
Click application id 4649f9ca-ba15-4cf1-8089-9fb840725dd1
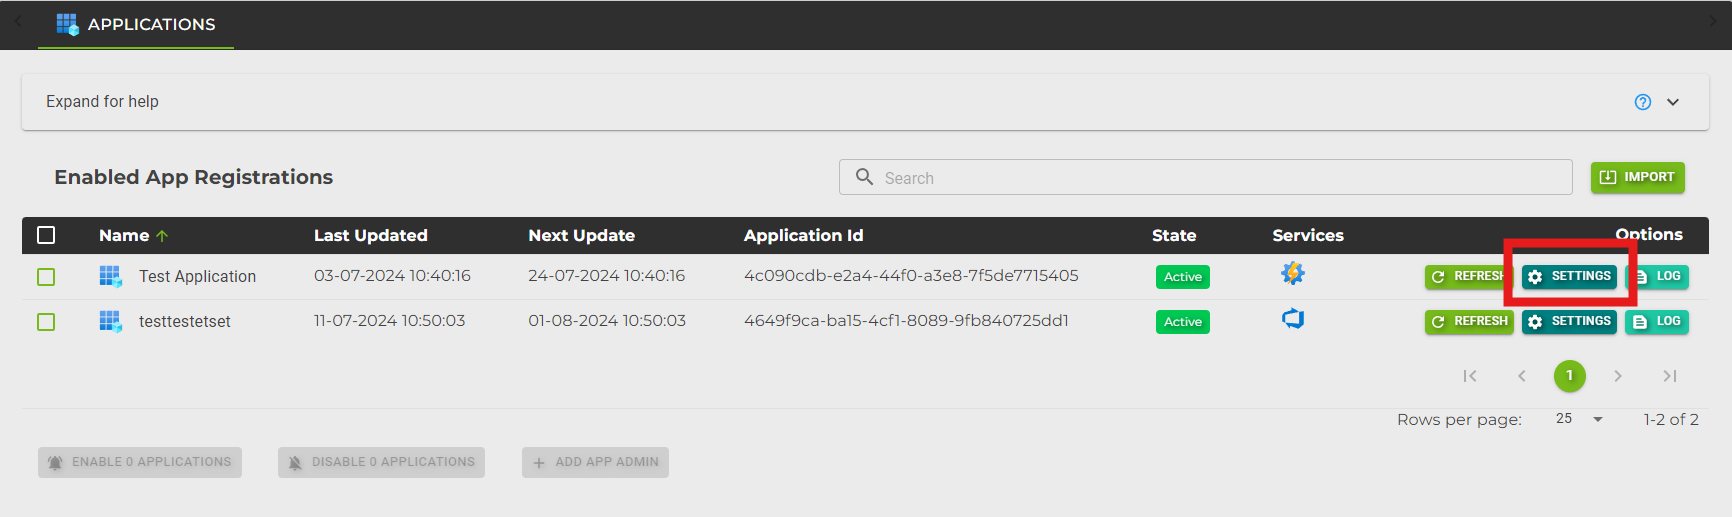click(x=906, y=320)
